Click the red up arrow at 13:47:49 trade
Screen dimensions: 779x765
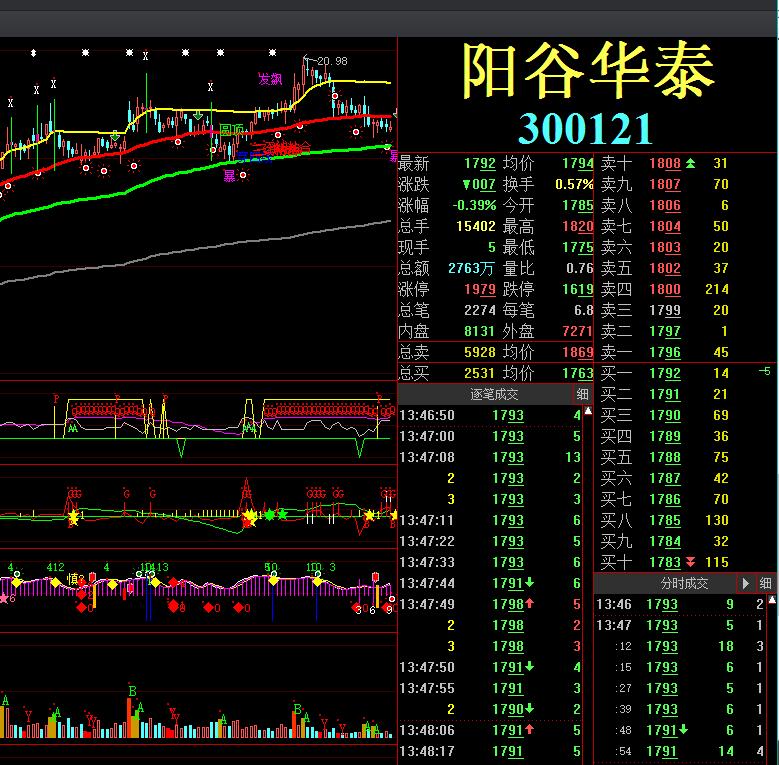[x=530, y=603]
